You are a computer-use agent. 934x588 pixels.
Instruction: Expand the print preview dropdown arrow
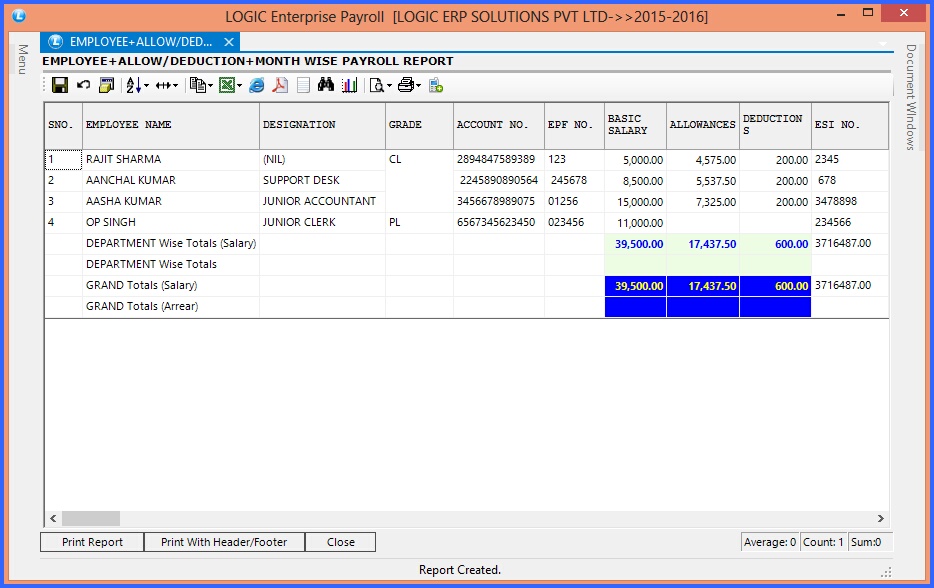(390, 86)
